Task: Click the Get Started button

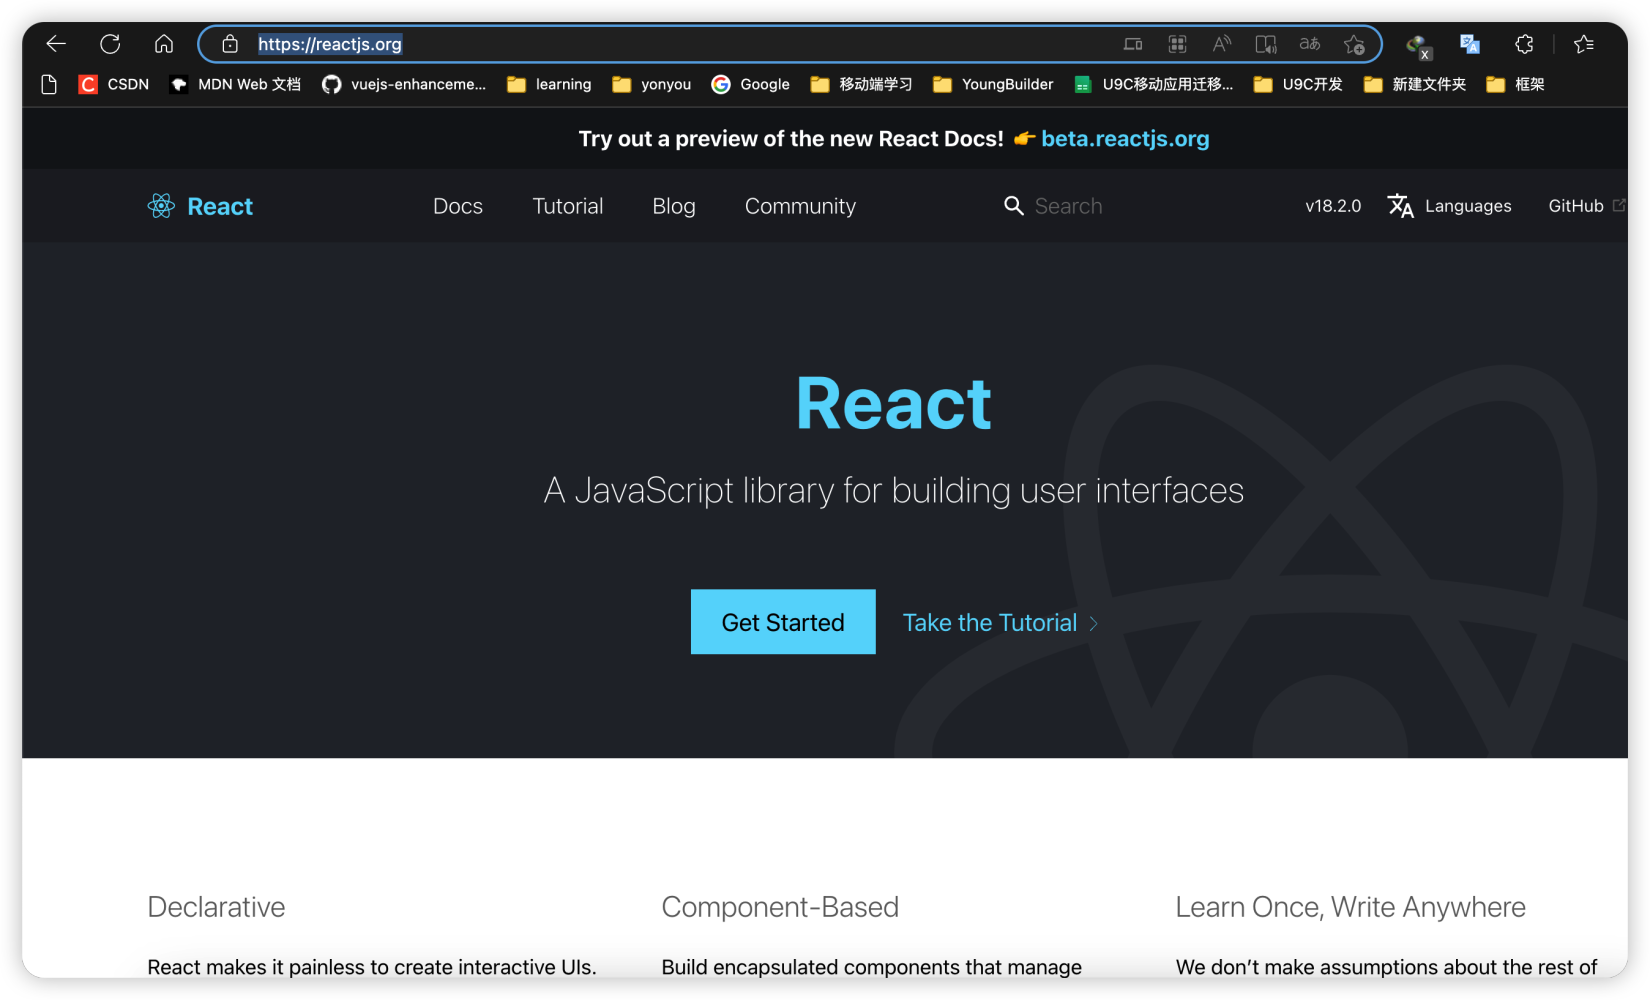Action: click(x=783, y=622)
